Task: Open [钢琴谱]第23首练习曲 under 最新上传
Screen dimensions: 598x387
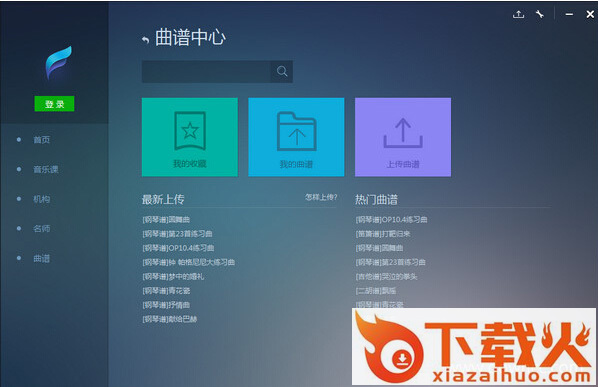Action: point(177,234)
